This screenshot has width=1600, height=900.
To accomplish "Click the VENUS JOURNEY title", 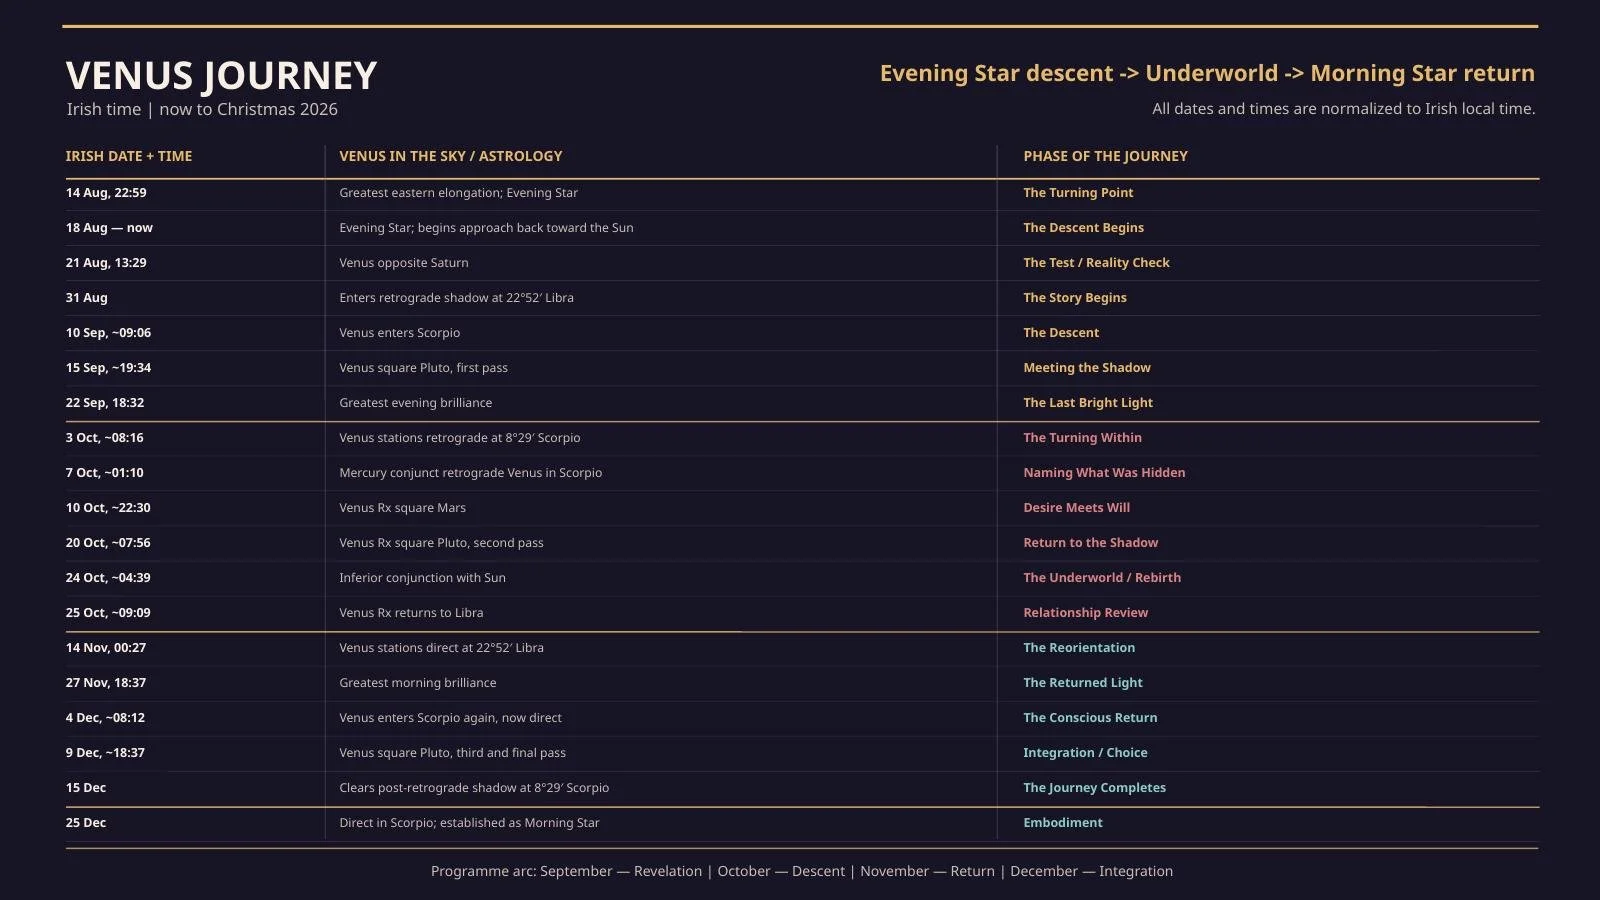I will tap(221, 76).
